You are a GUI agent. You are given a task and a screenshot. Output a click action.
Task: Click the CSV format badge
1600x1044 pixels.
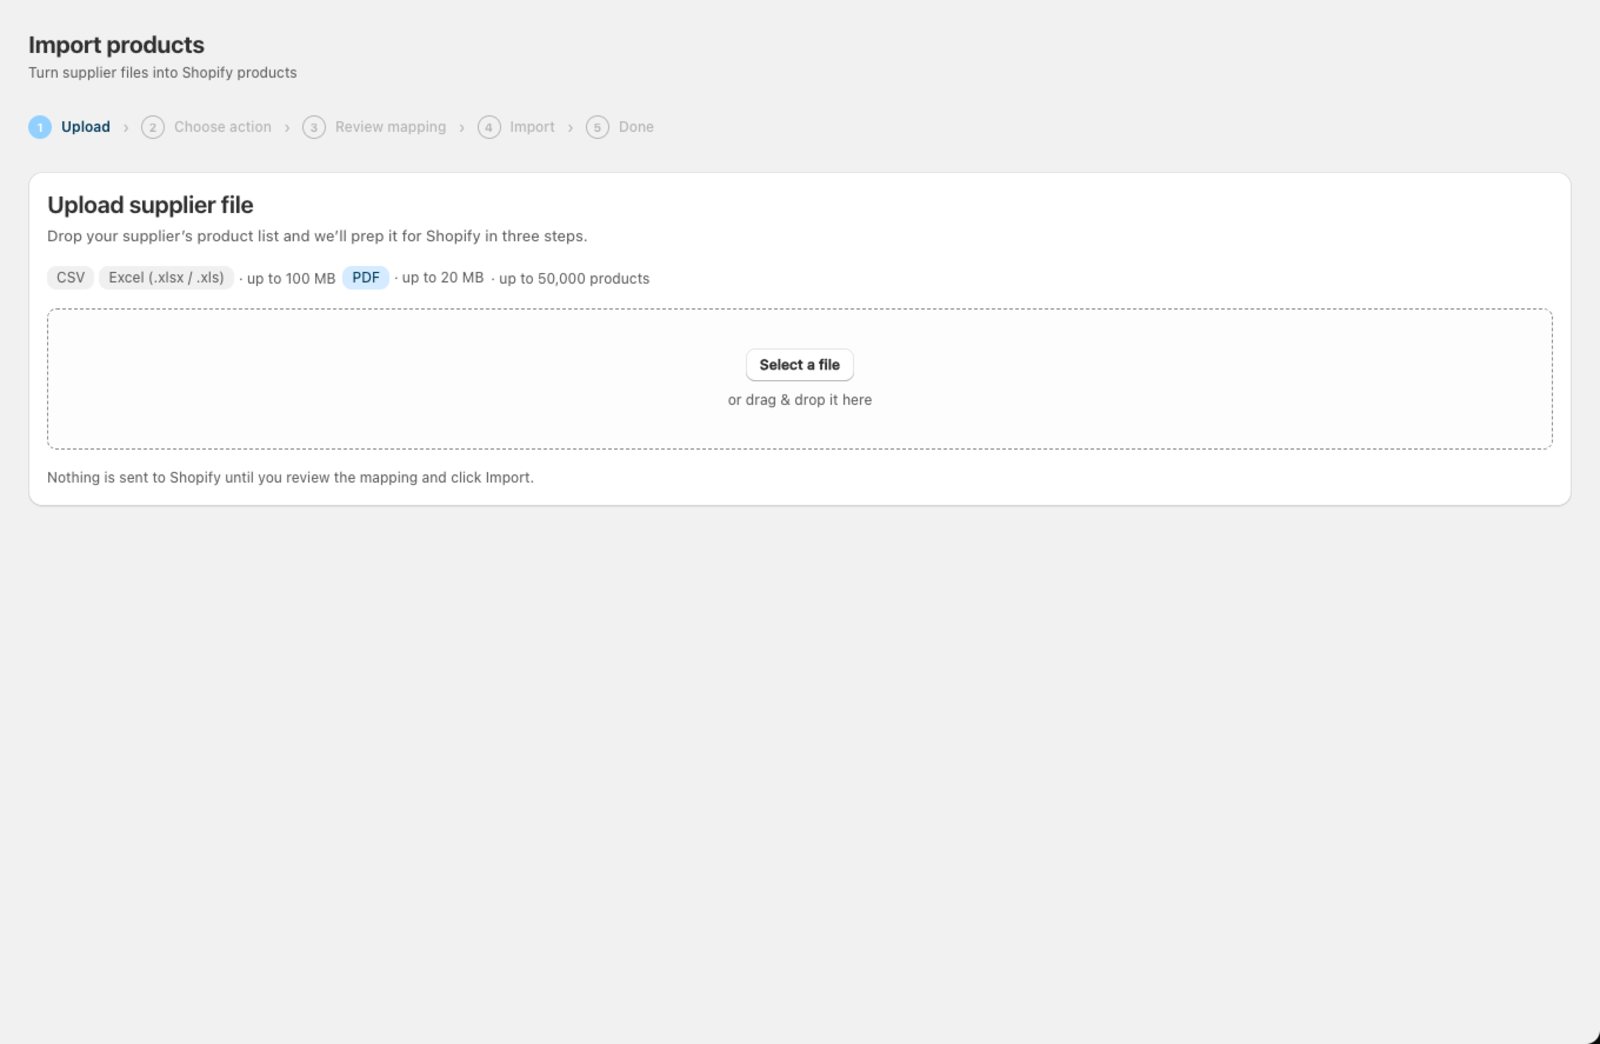pos(70,278)
